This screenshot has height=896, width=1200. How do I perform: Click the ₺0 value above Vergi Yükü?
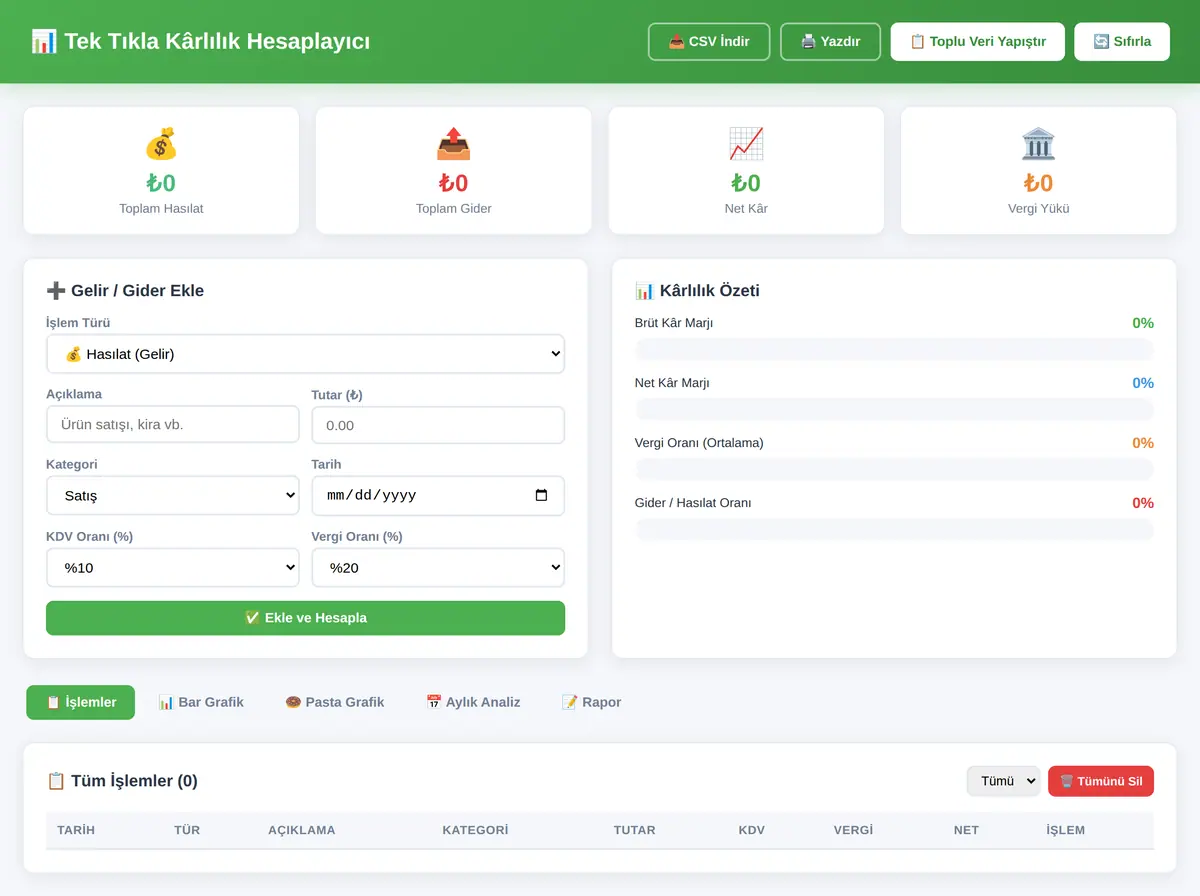pyautogui.click(x=1038, y=183)
